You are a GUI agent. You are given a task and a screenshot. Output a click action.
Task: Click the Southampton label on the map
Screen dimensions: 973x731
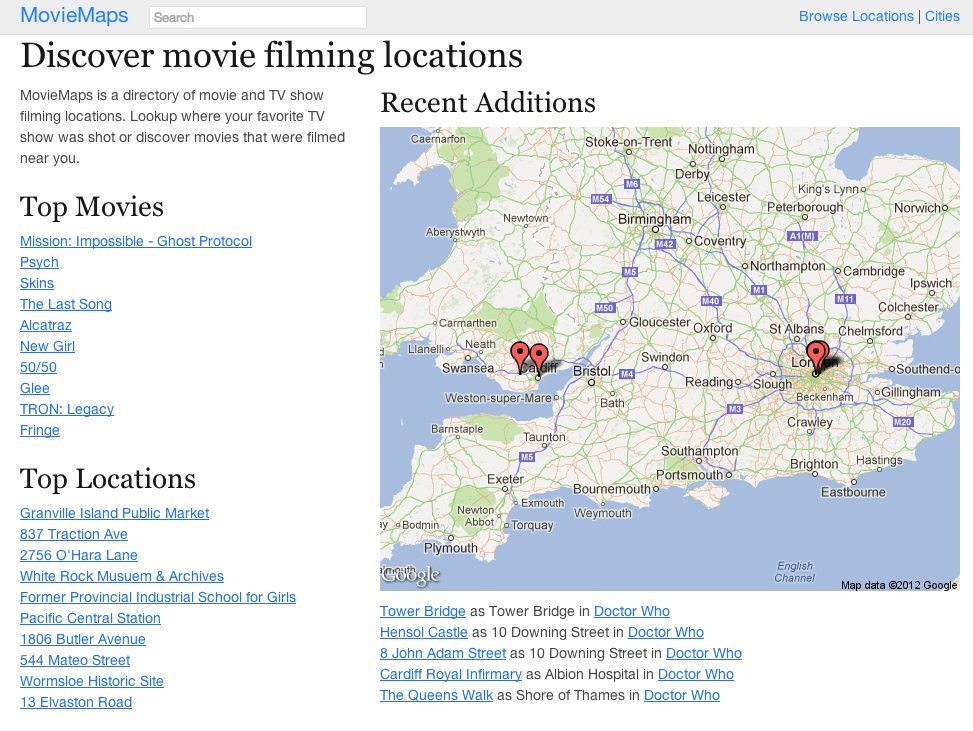pyautogui.click(x=699, y=451)
